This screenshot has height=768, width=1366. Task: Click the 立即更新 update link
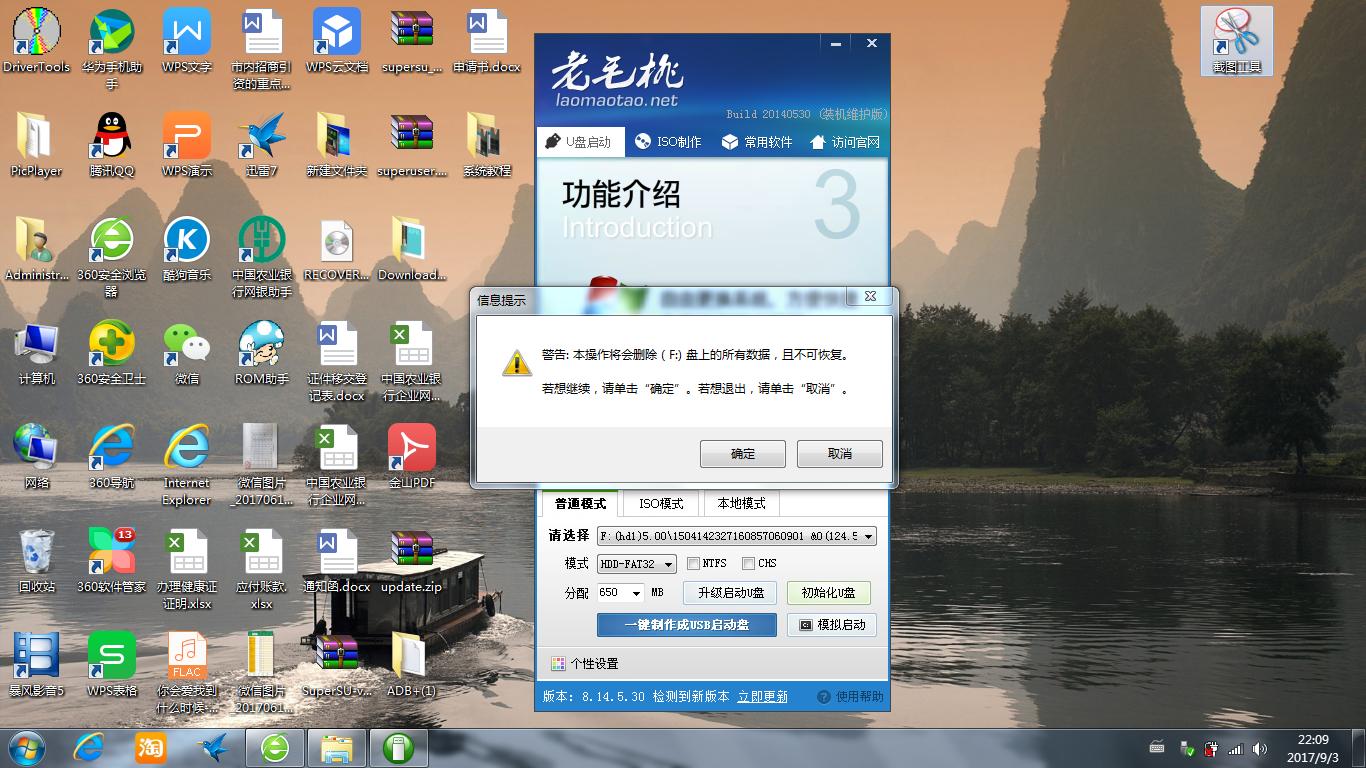pyautogui.click(x=764, y=696)
